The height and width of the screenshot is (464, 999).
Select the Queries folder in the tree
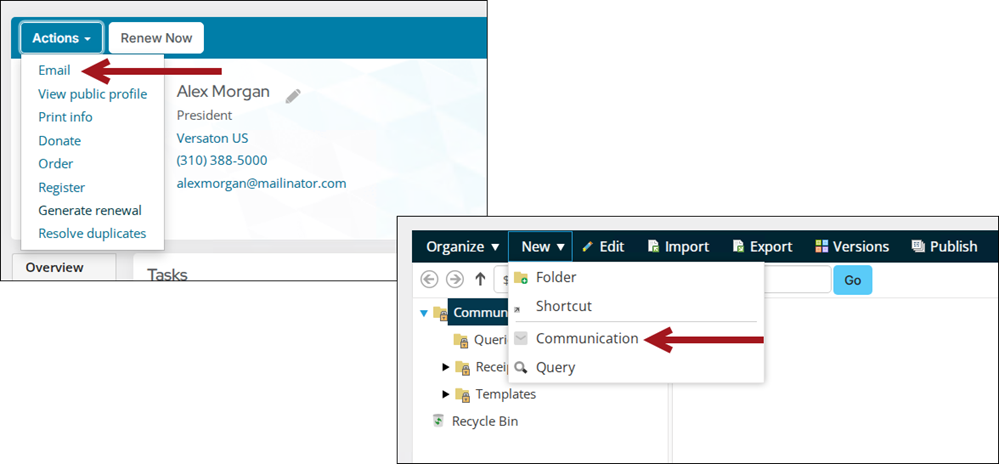[491, 340]
